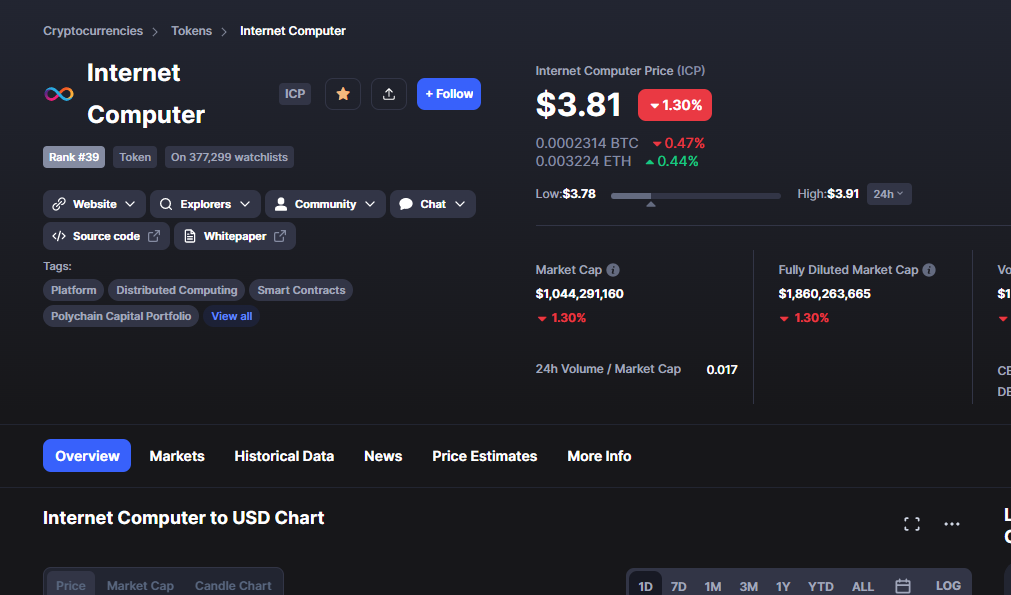
Task: Click the Token type badge
Action: pyautogui.click(x=135, y=157)
